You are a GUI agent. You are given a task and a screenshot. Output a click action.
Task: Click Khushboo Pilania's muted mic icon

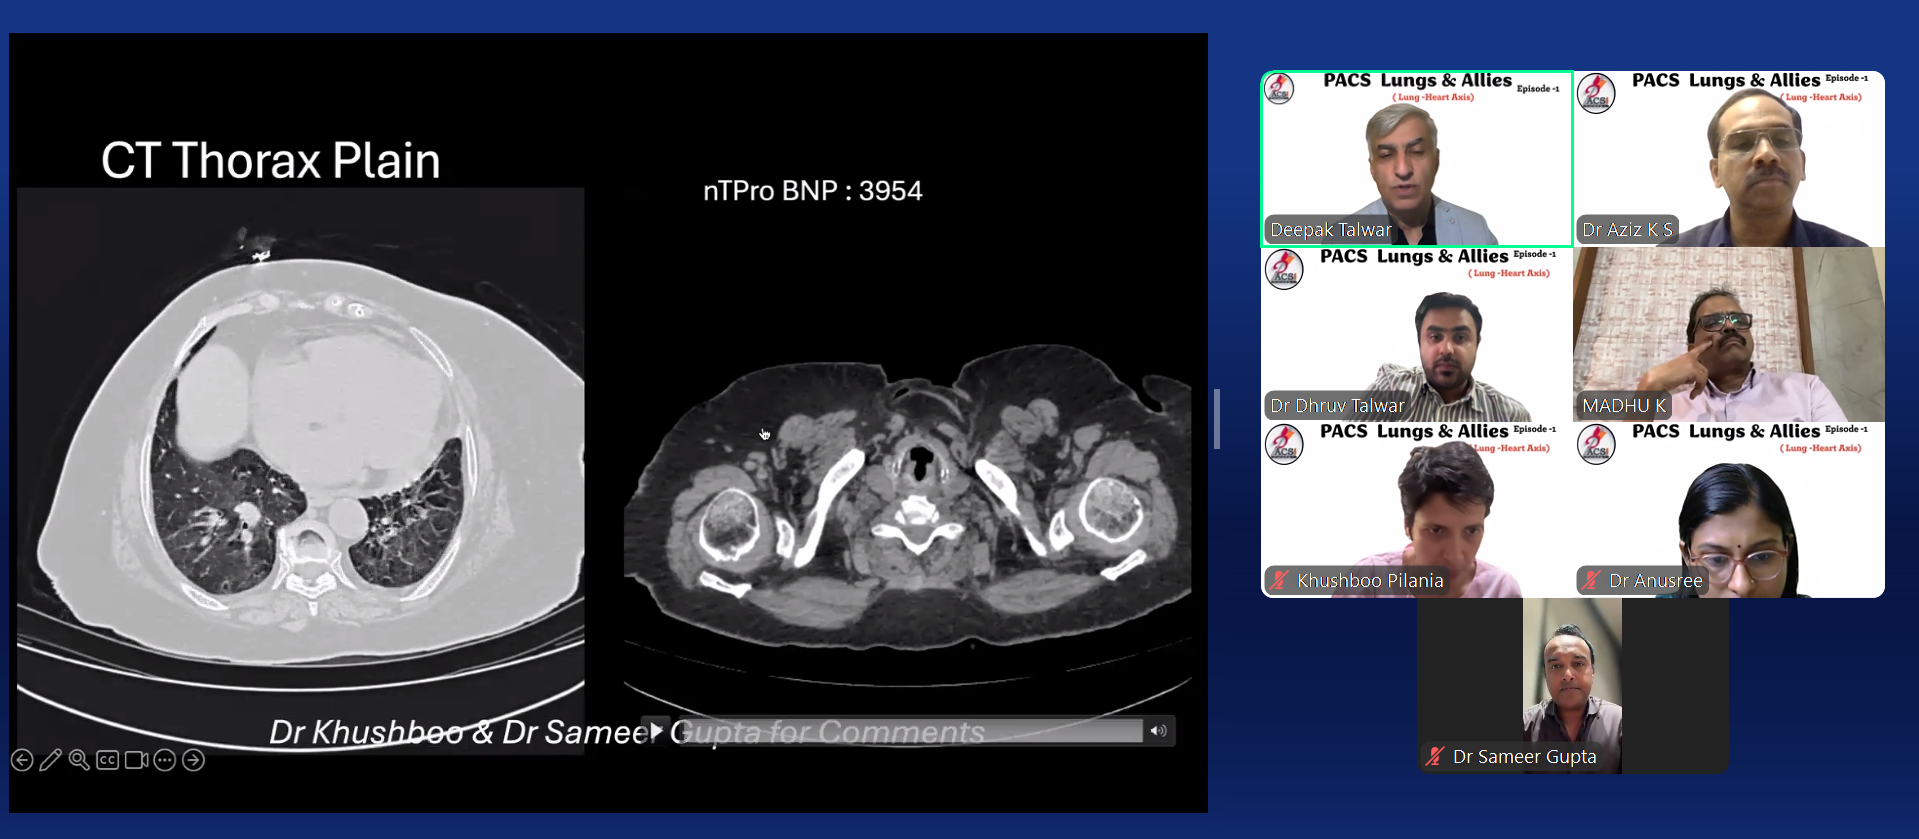pyautogui.click(x=1279, y=580)
